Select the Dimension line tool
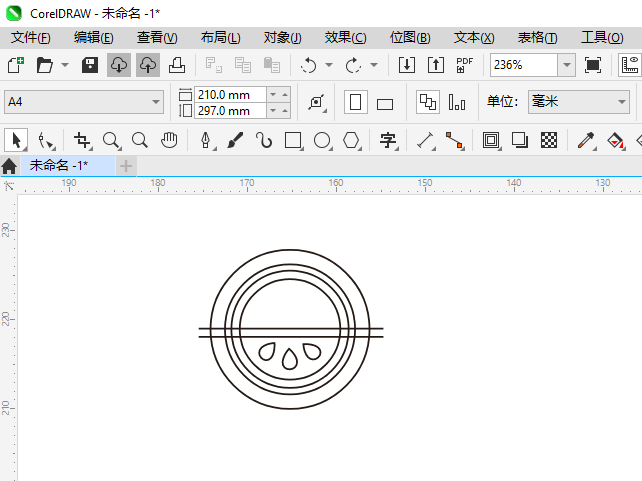 pyautogui.click(x=425, y=140)
